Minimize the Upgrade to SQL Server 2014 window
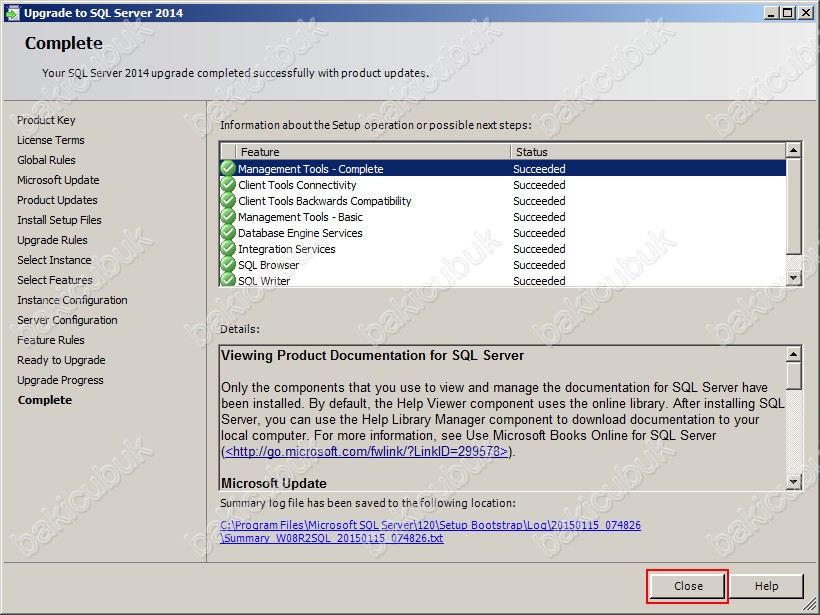Image resolution: width=820 pixels, height=615 pixels. 770,13
